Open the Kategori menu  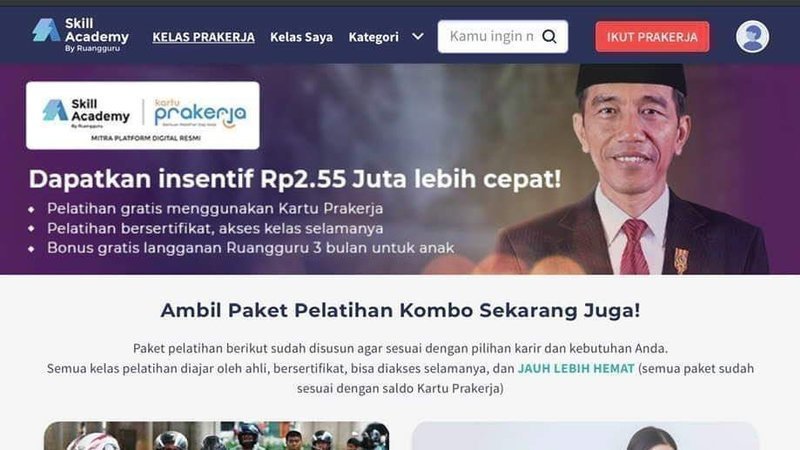coord(373,37)
